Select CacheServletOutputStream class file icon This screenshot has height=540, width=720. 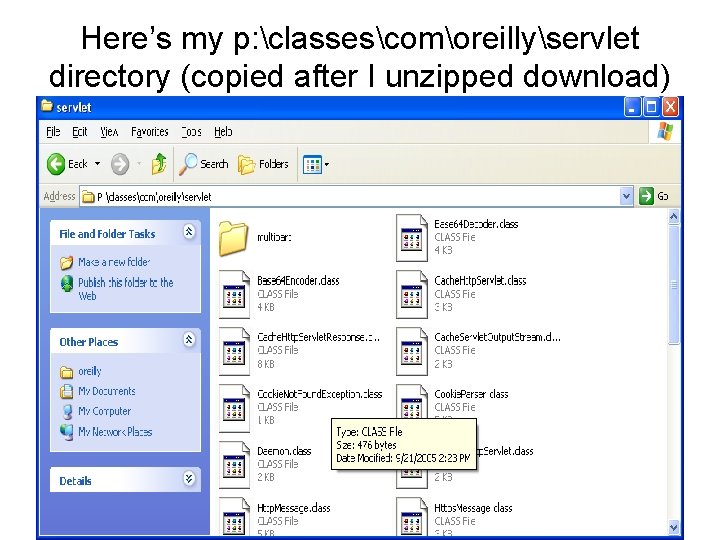coord(411,351)
